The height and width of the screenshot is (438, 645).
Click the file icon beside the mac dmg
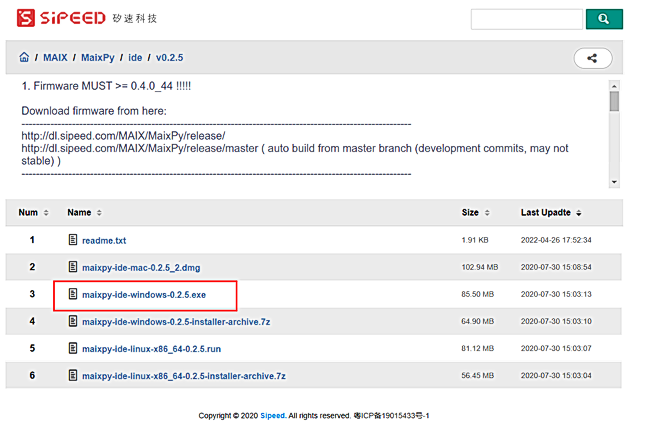(x=73, y=267)
